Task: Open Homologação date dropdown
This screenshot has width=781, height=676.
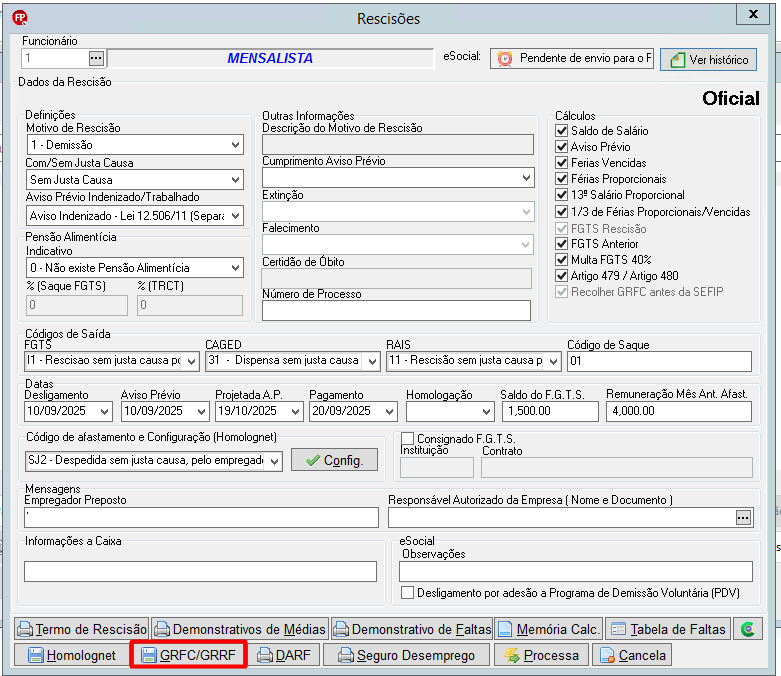Action: pyautogui.click(x=487, y=411)
